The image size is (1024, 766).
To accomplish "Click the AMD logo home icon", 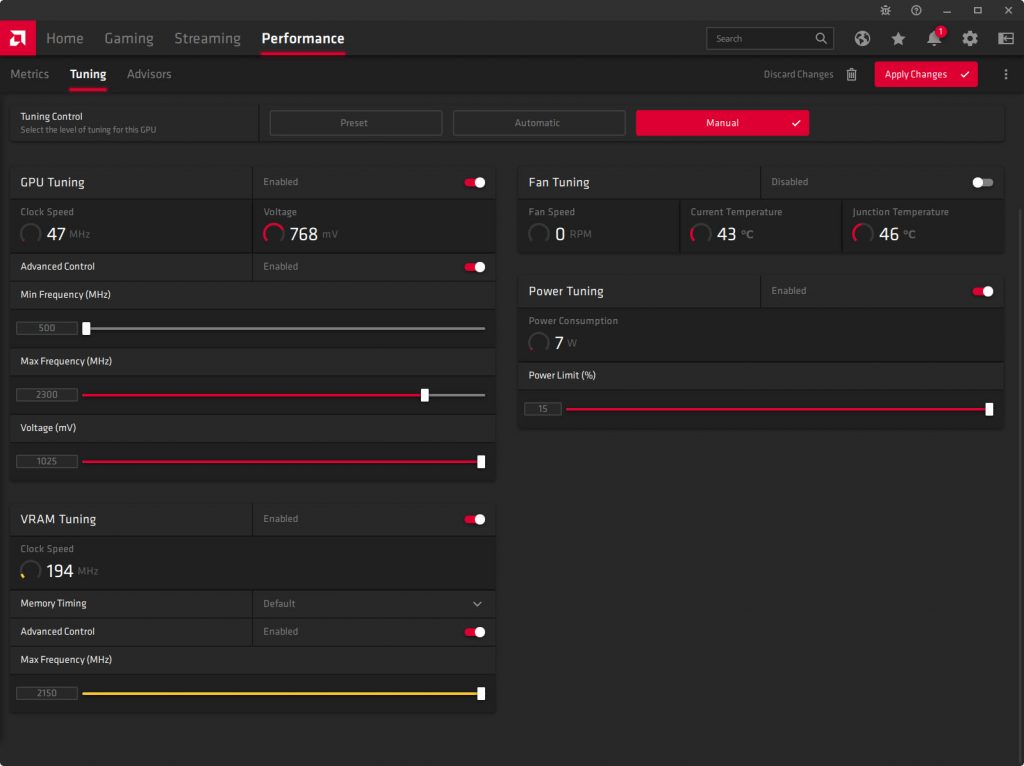I will (x=18, y=38).
